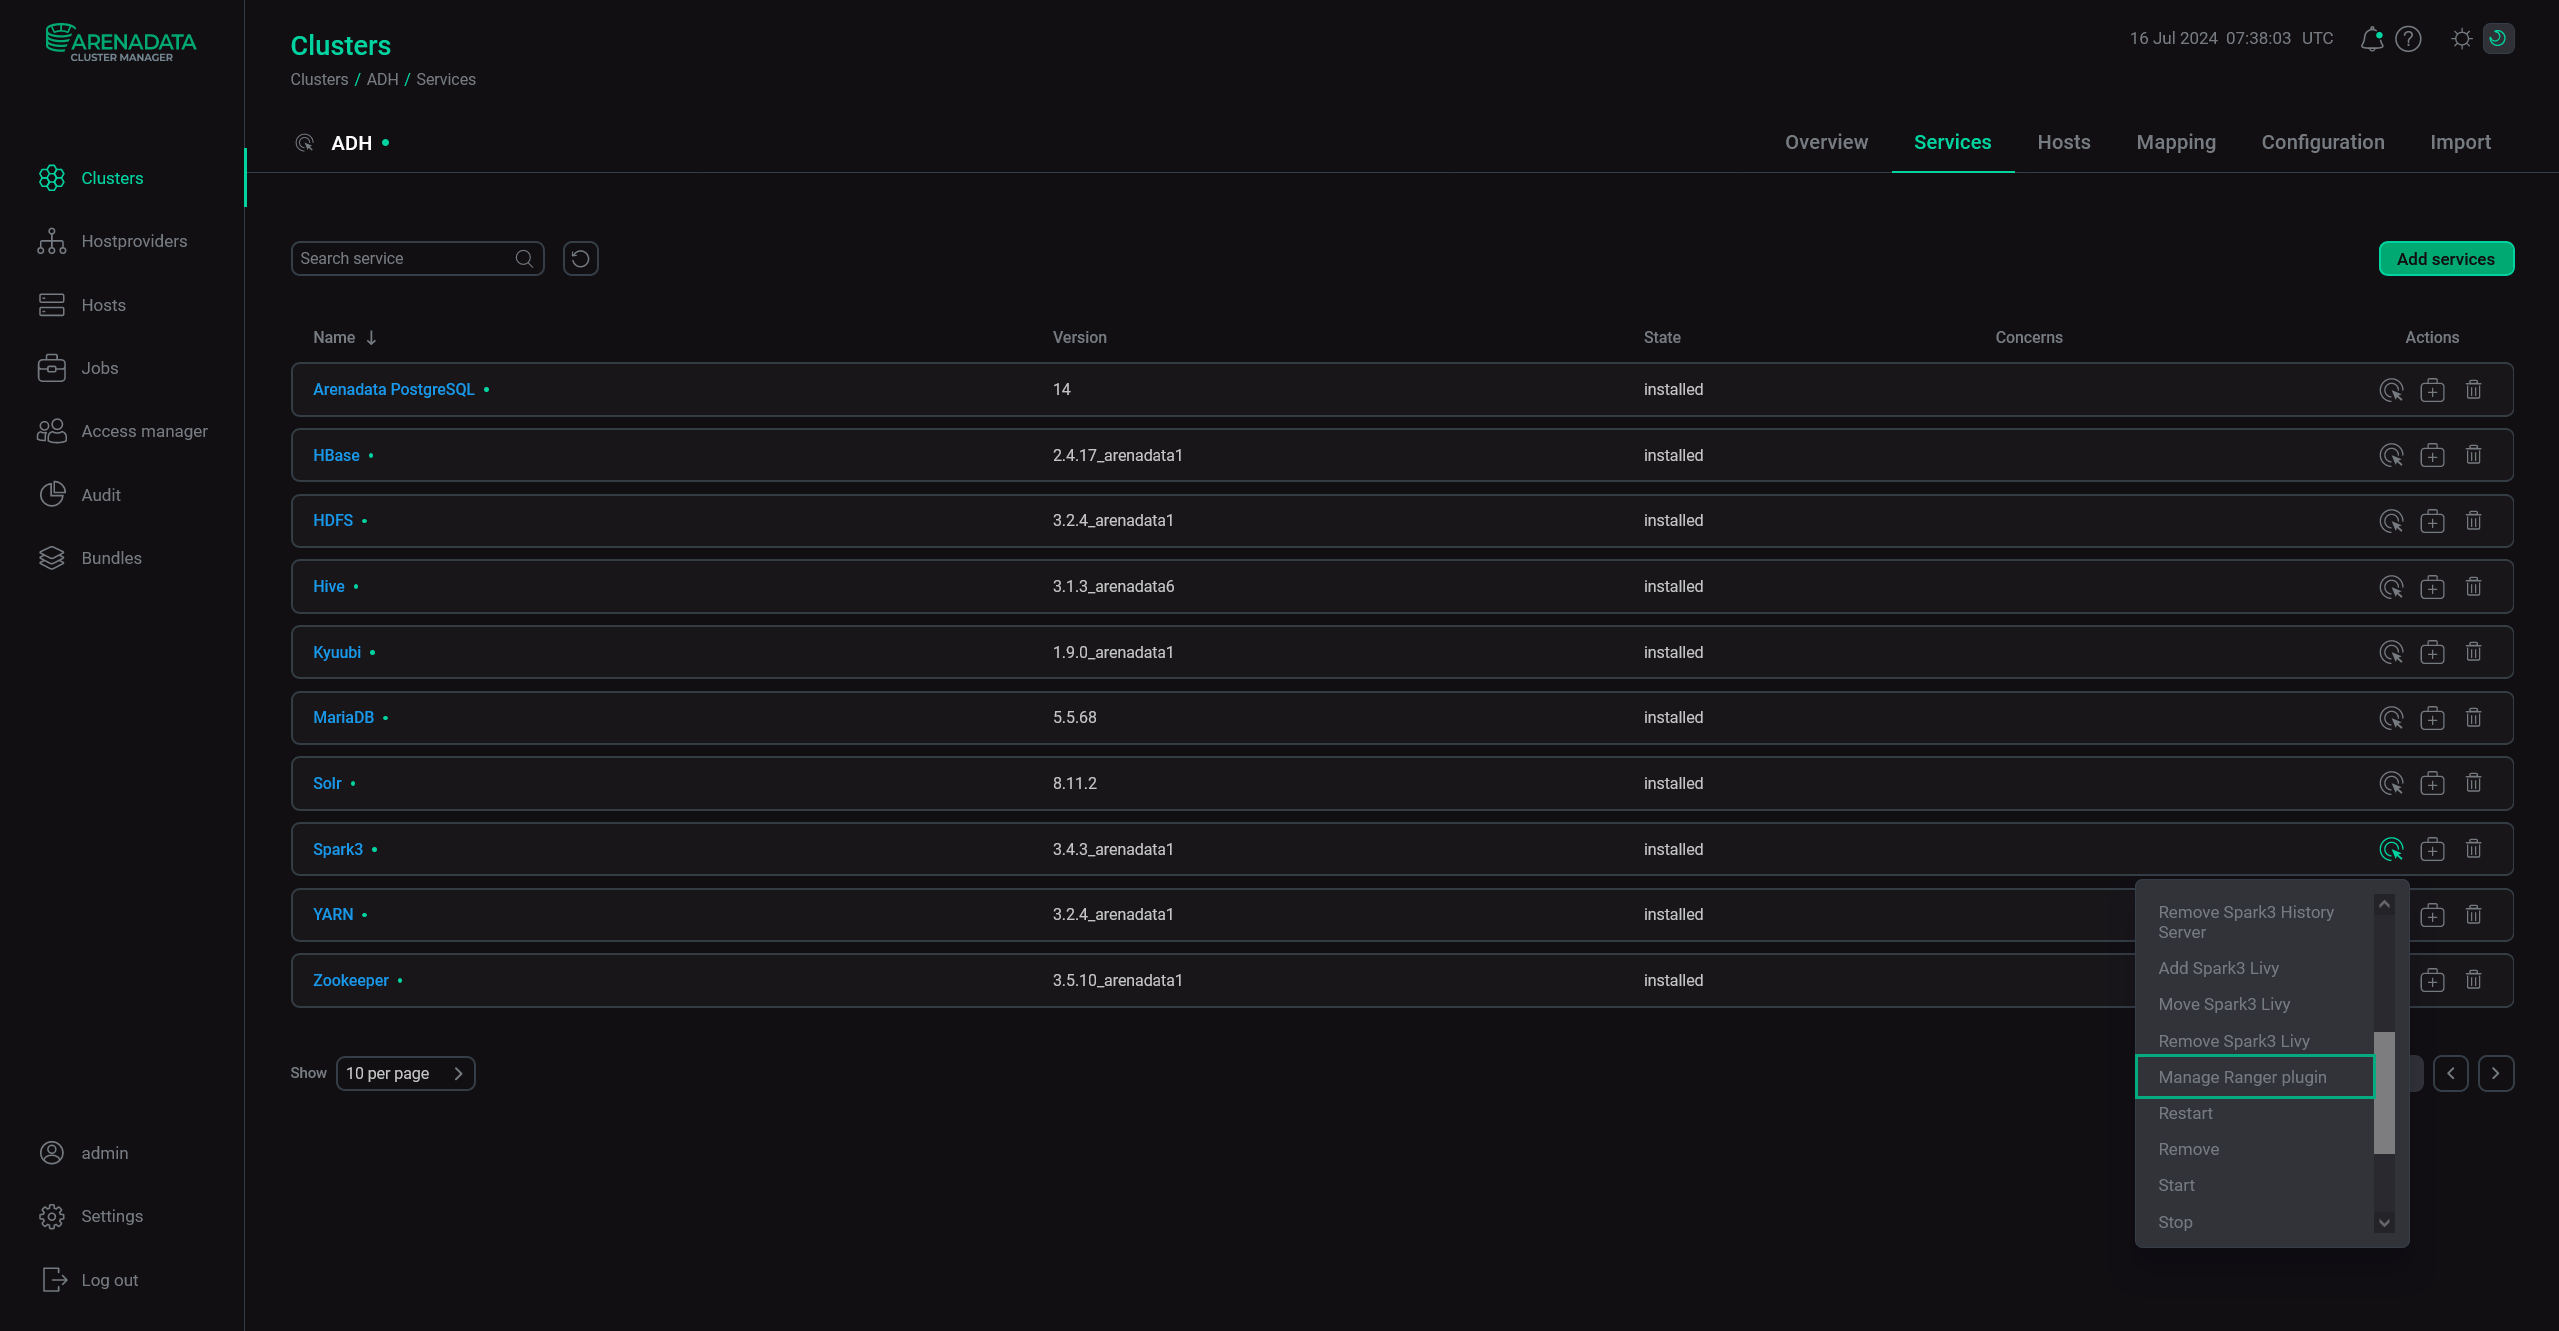Screen dimensions: 2559x1331
Task: Select the Services tab
Action: [x=1952, y=143]
